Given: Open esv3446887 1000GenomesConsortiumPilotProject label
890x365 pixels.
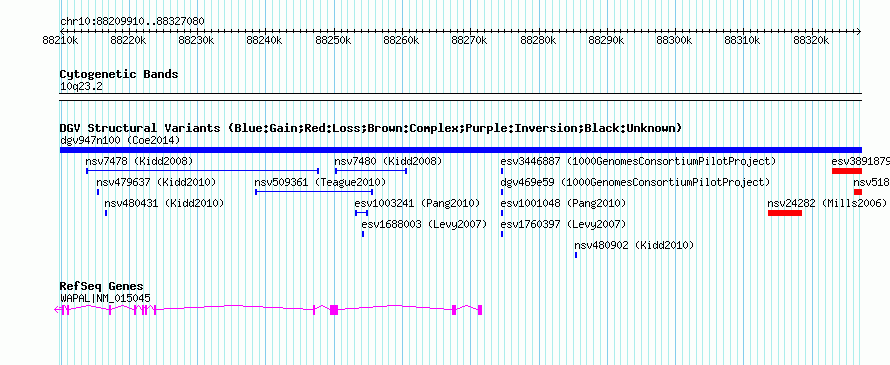Looking at the screenshot, I should pos(638,162).
